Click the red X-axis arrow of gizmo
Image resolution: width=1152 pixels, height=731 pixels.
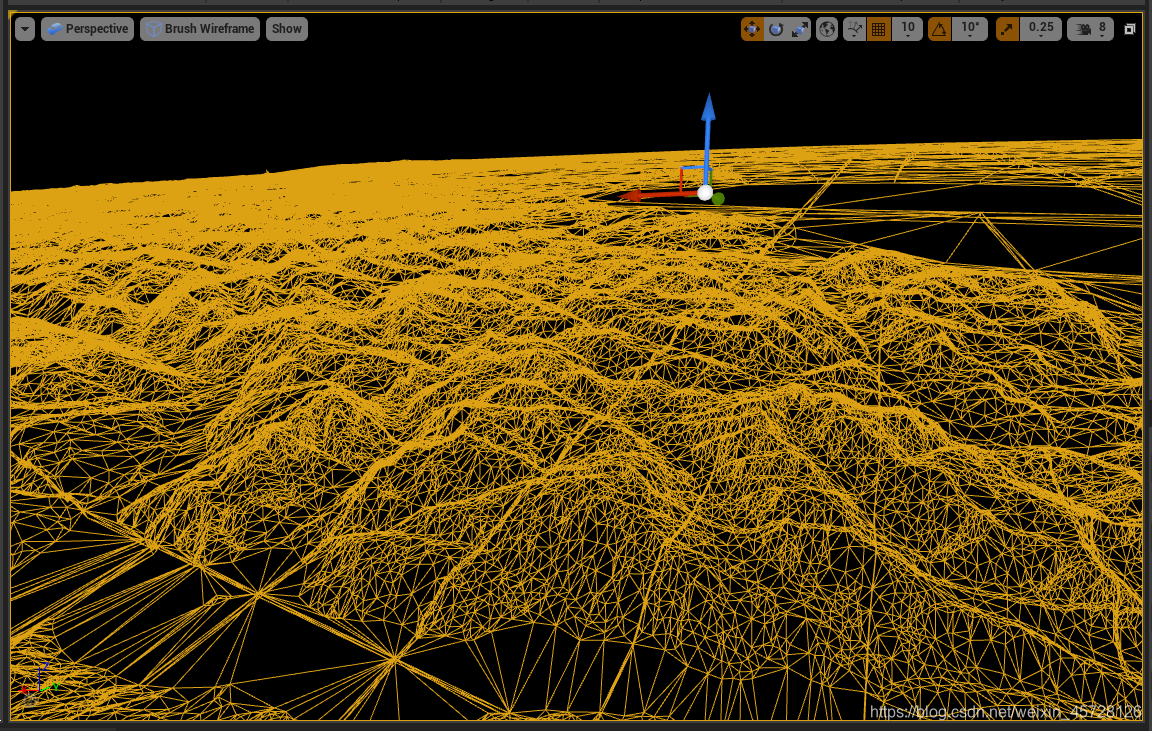pyautogui.click(x=632, y=195)
